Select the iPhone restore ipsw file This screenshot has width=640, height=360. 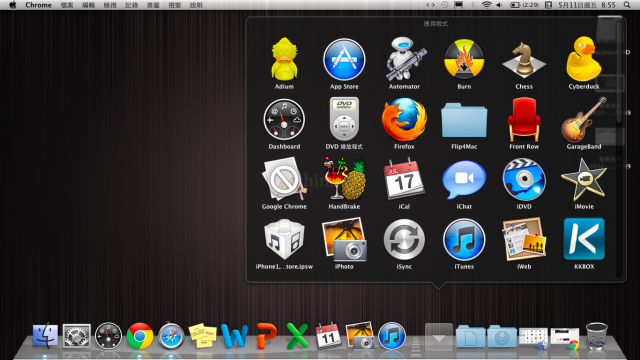click(x=284, y=240)
